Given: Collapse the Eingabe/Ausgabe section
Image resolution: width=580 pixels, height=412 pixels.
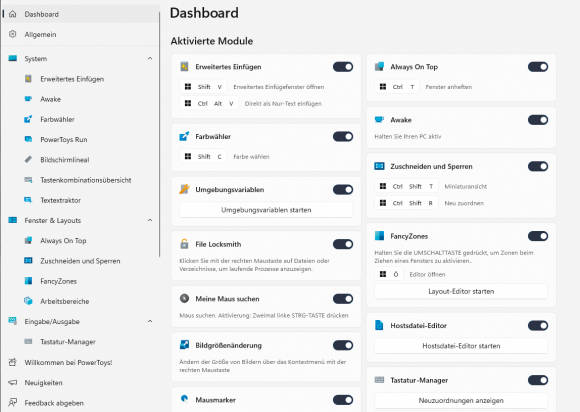Looking at the screenshot, I should tap(150, 321).
